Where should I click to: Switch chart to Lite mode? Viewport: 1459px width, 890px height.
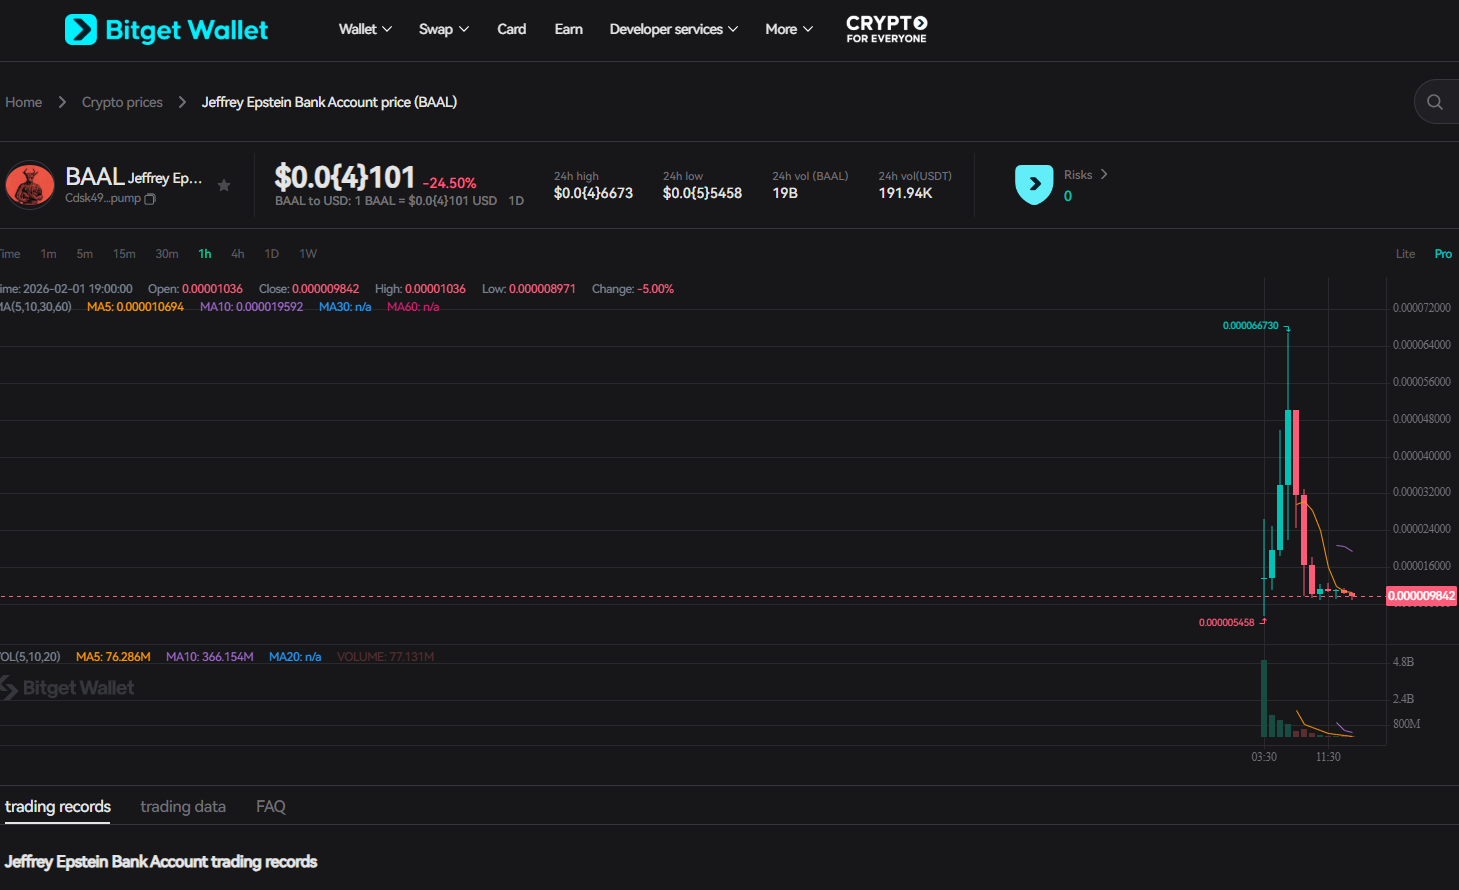1405,254
